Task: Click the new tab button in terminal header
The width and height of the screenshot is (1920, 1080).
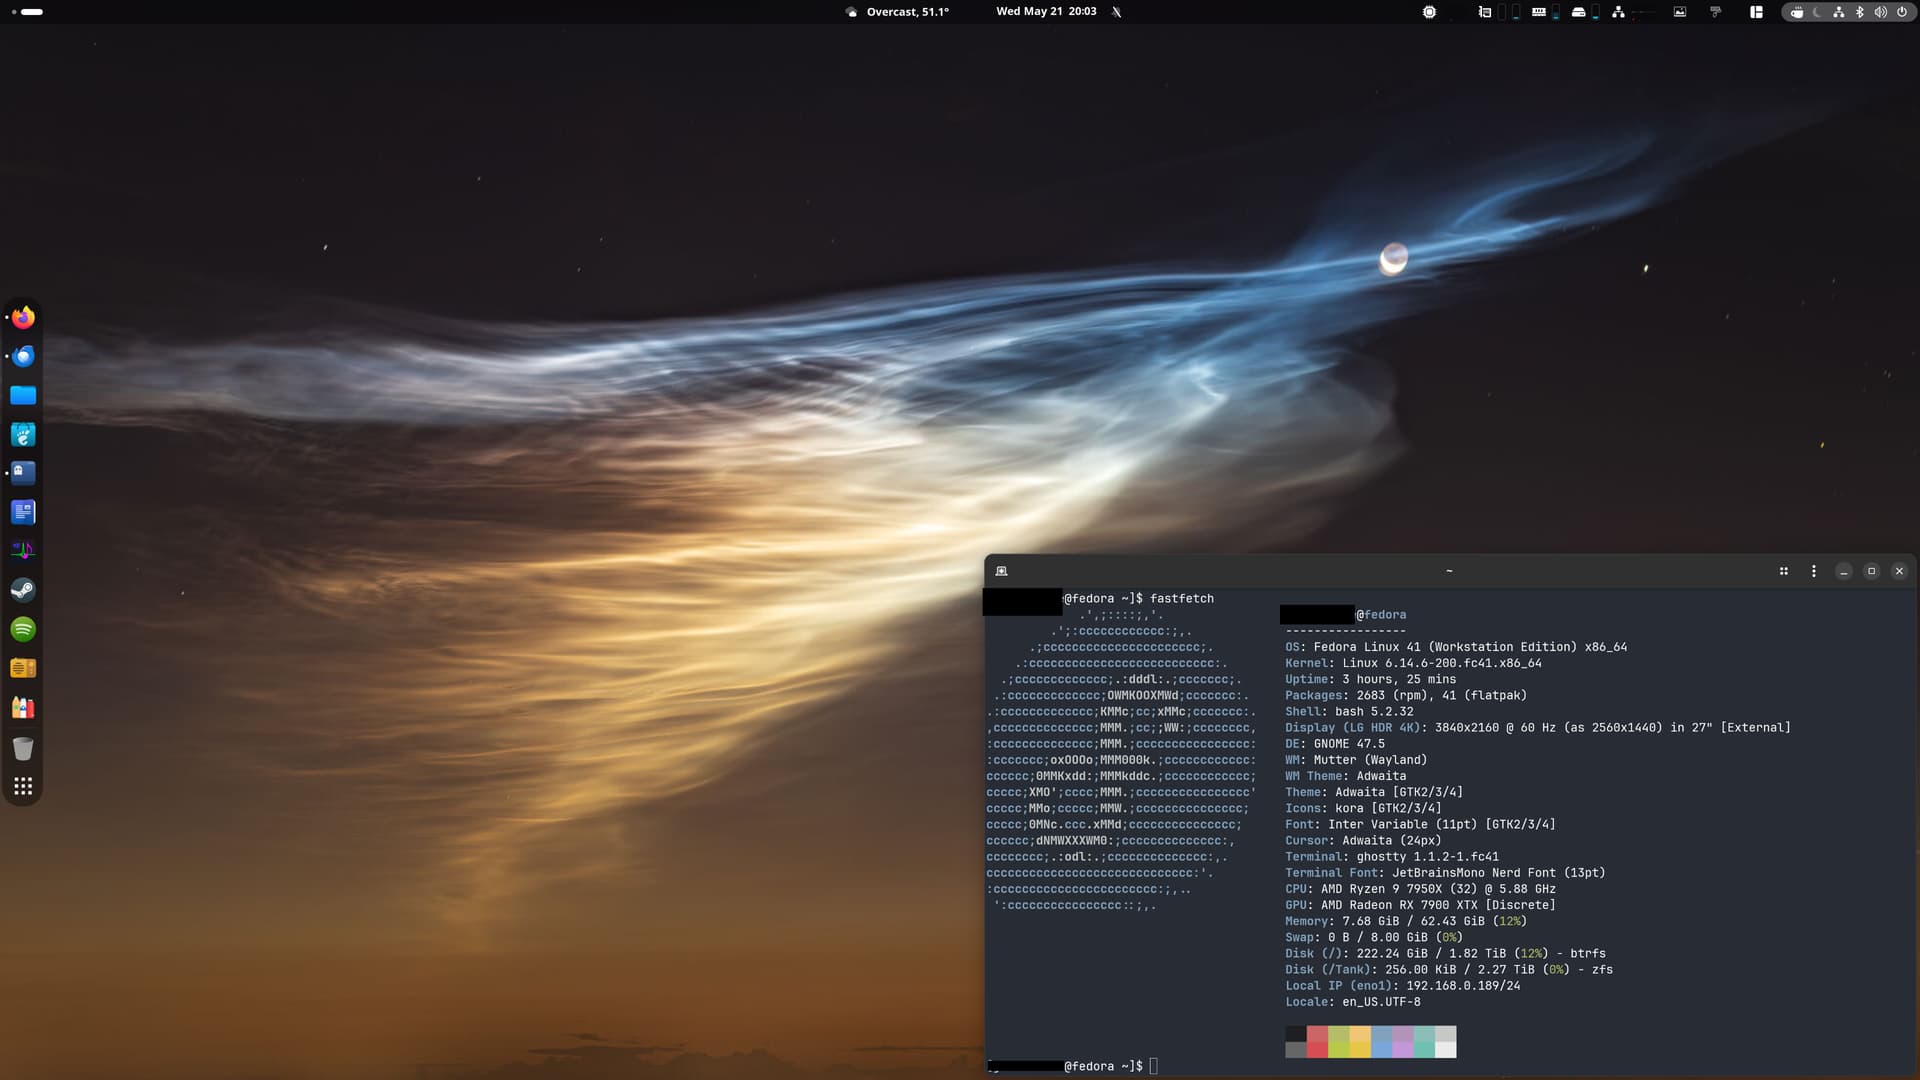Action: (x=1001, y=571)
